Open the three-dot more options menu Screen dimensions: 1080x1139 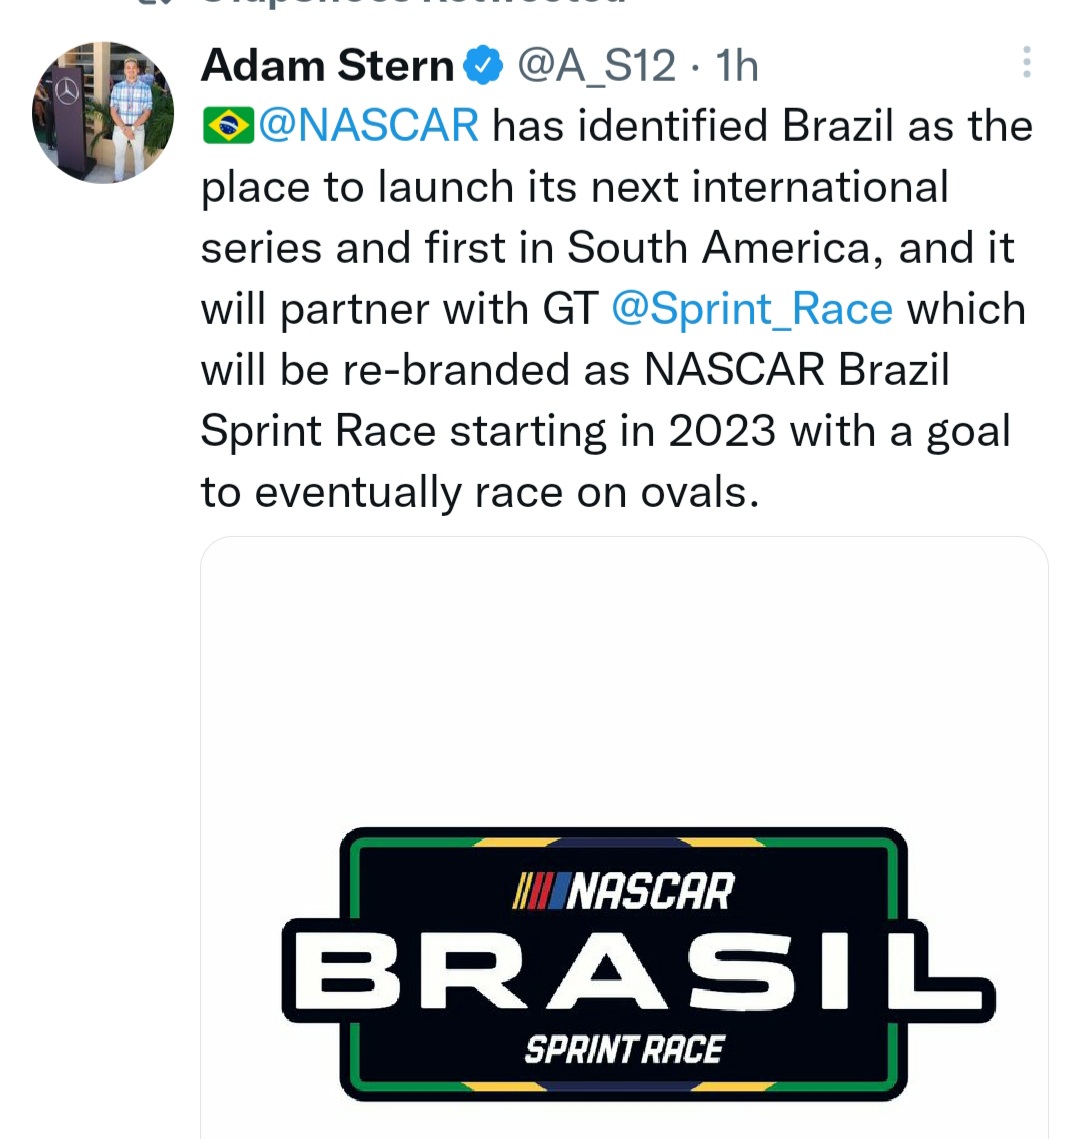[x=1026, y=63]
